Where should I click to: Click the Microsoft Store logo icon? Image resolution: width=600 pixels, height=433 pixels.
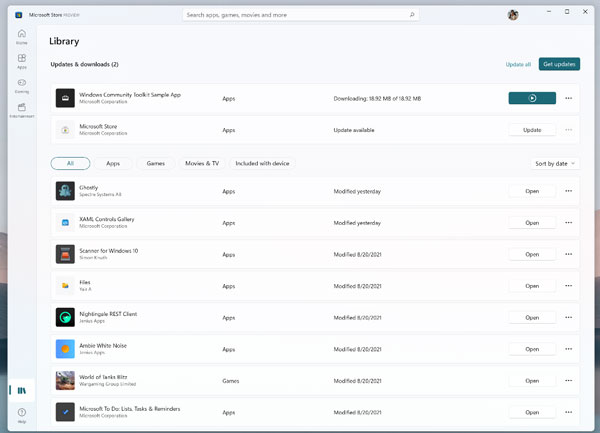pos(18,15)
